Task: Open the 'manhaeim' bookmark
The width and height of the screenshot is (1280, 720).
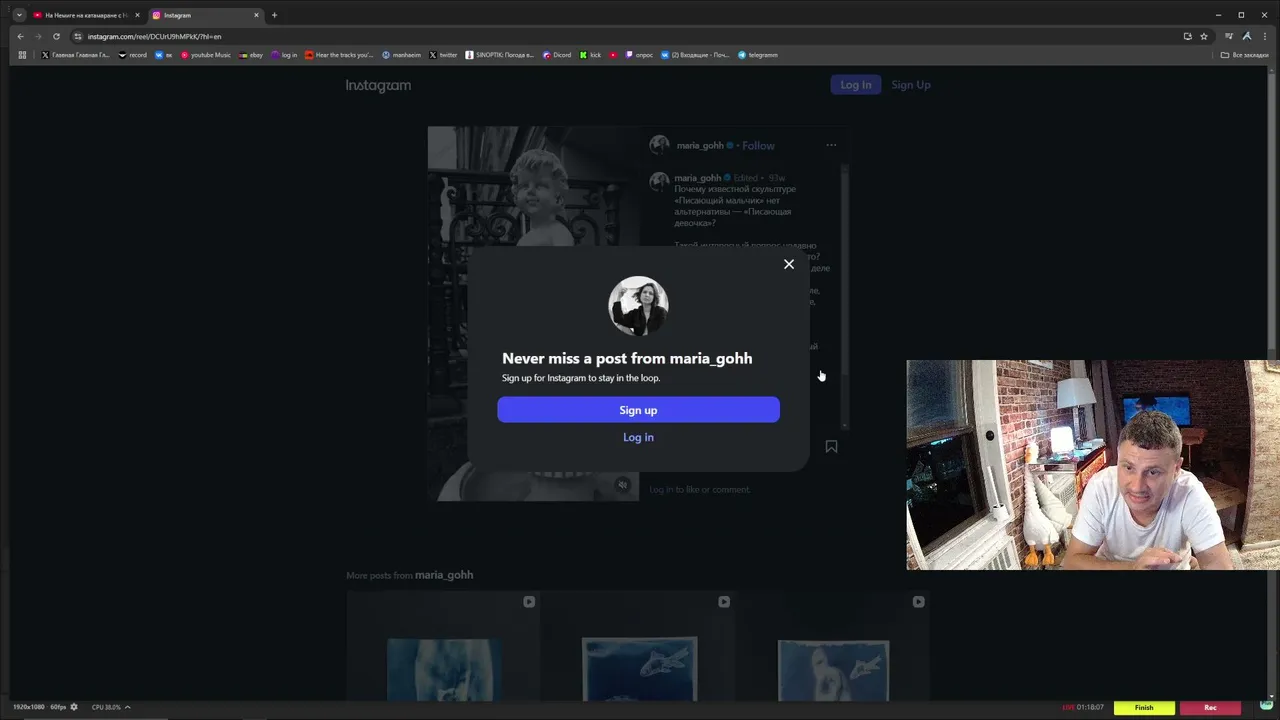Action: 401,55
